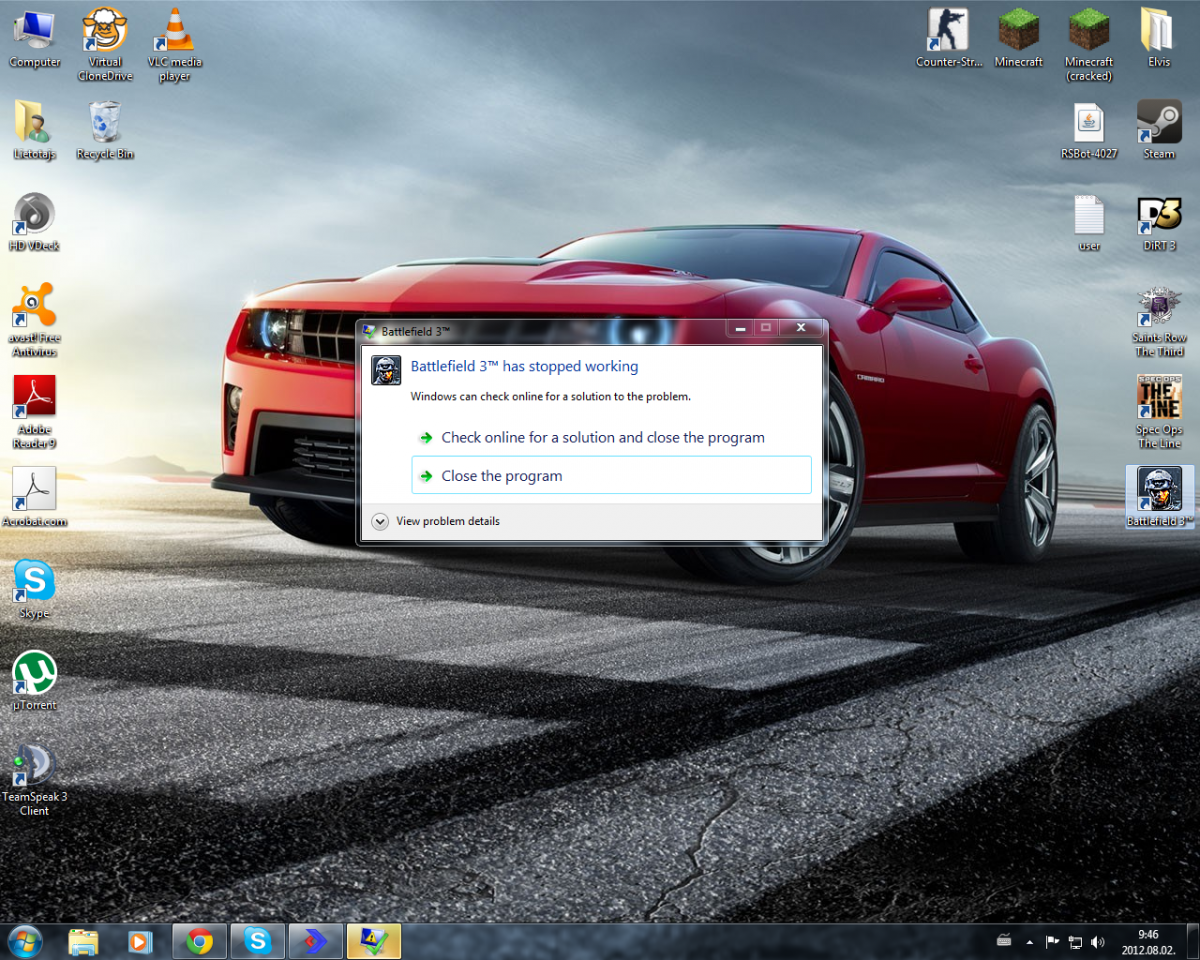Launch VLC media player shortcut
This screenshot has height=960, width=1200.
(x=175, y=44)
